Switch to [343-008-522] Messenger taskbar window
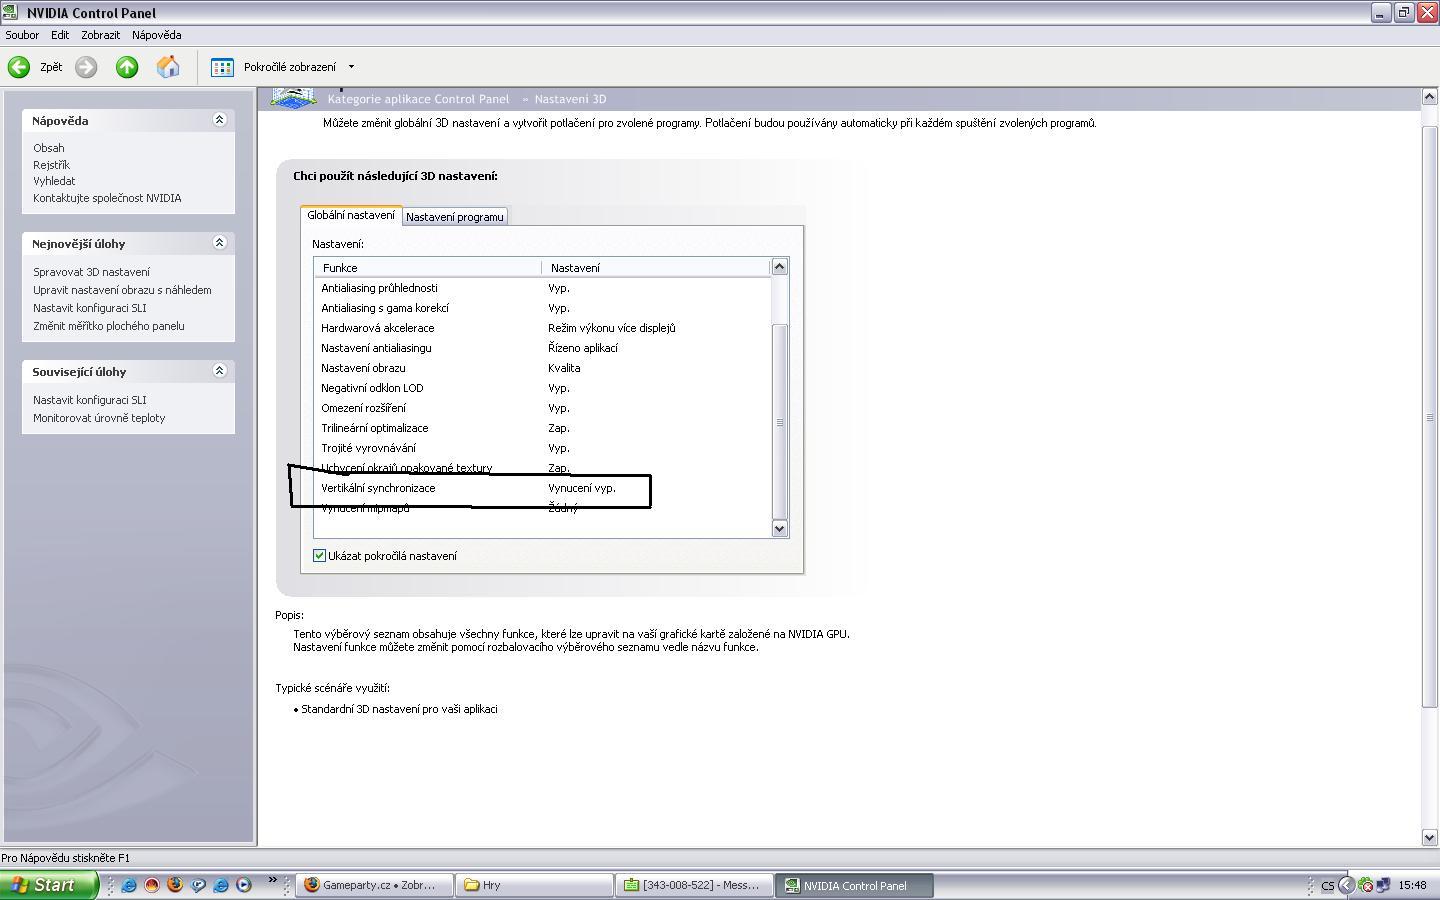Image resolution: width=1440 pixels, height=900 pixels. click(x=695, y=885)
